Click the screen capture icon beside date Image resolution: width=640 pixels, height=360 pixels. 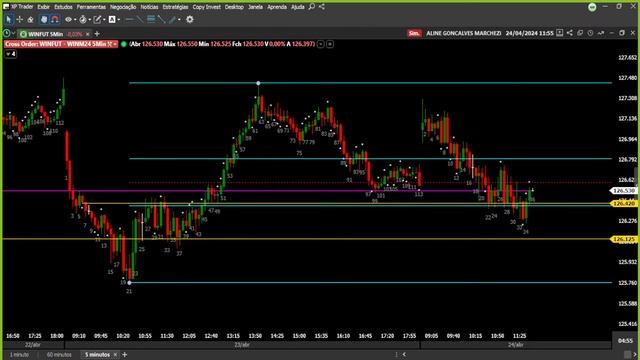click(560, 33)
